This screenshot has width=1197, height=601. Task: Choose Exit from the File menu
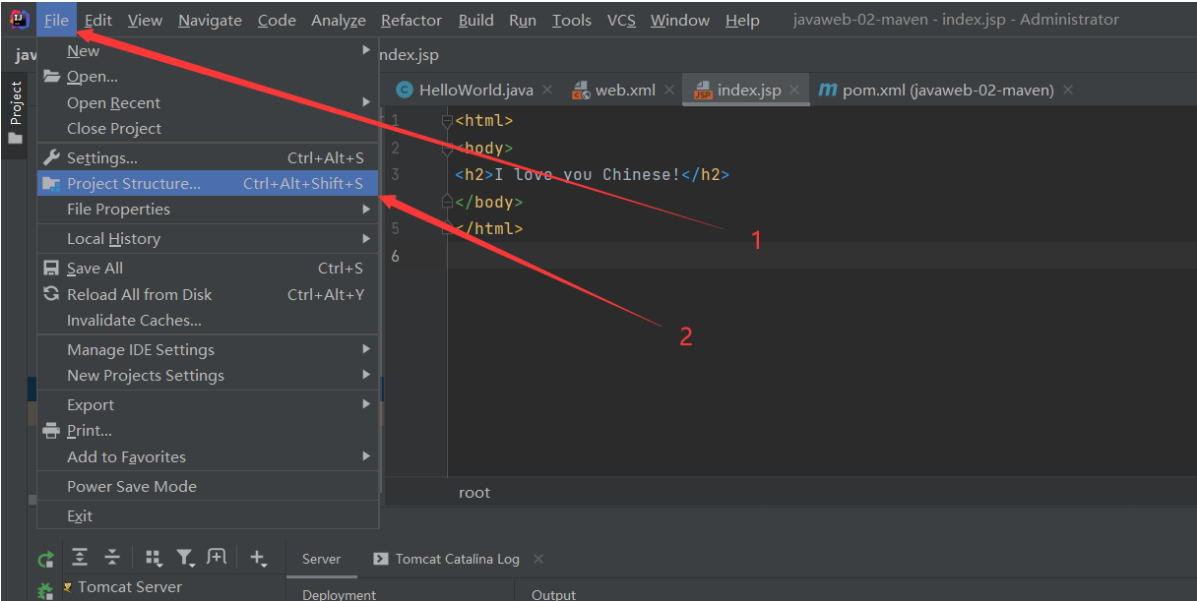208,515
